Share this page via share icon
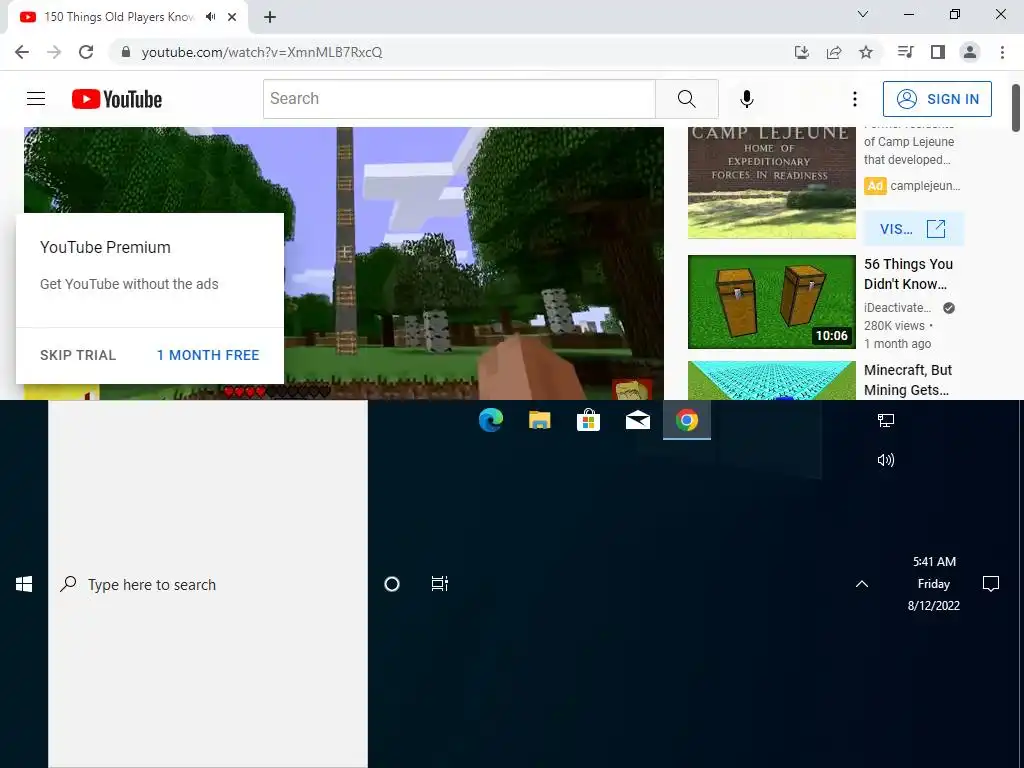Screen dimensions: 1024x768 click(834, 52)
